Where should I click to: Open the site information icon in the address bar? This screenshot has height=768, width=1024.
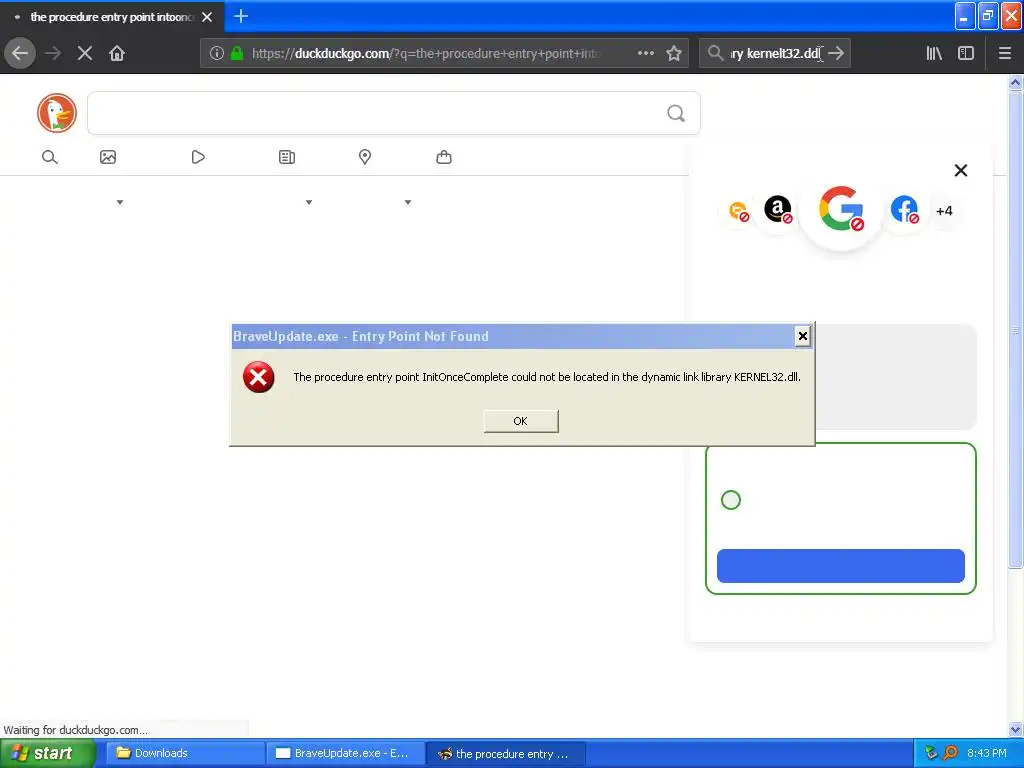pyautogui.click(x=217, y=53)
